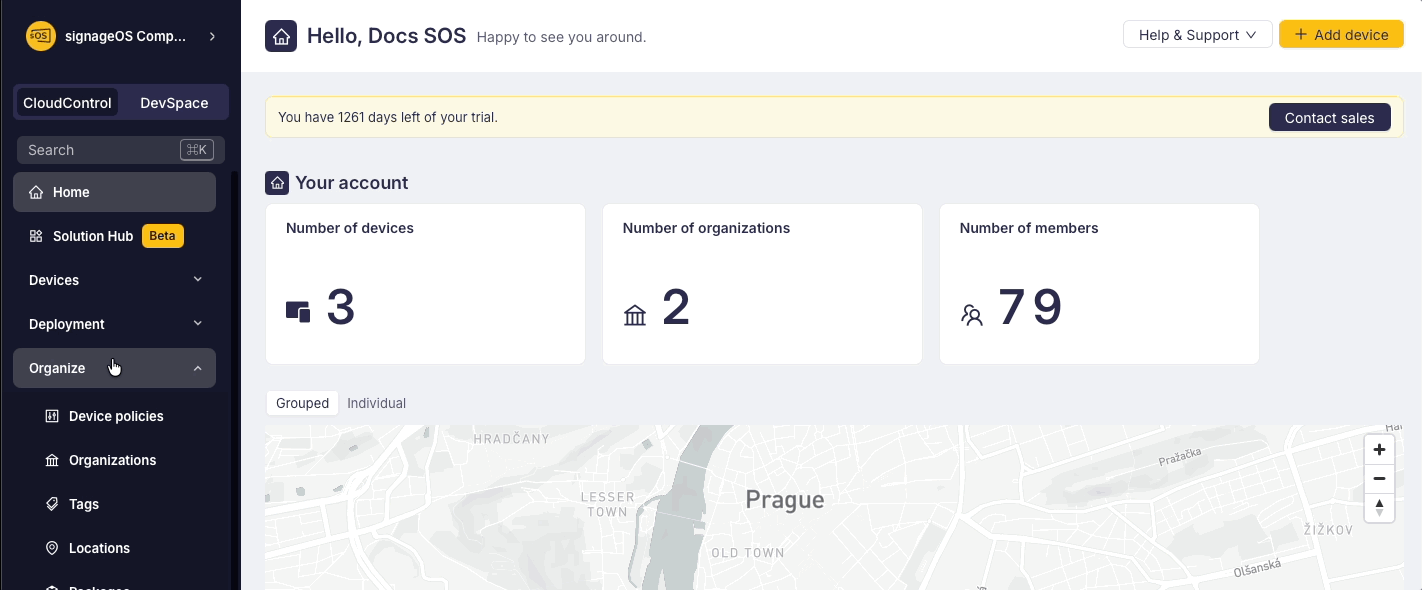The width and height of the screenshot is (1422, 590).
Task: Switch to CloudControl mode
Action: (67, 103)
